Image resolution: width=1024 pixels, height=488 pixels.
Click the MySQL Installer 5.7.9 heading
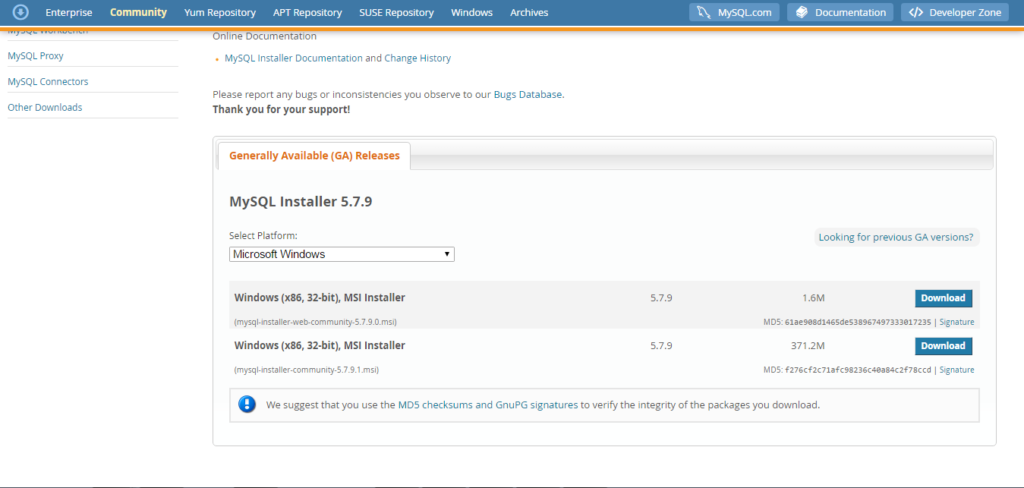300,202
